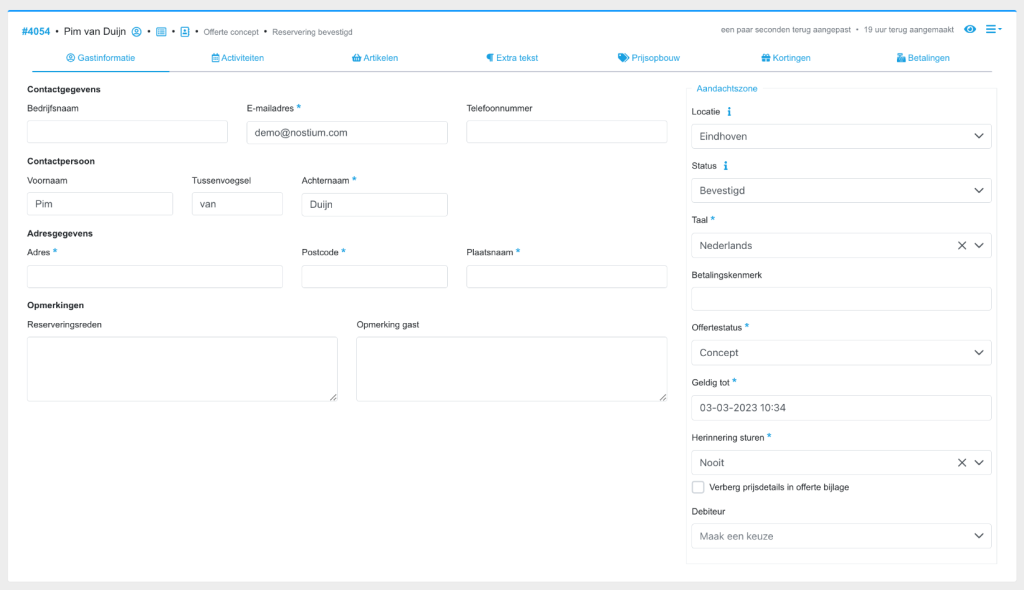Screen dimensions: 1024x590
Task: Click the #4054 reservation number link
Action: [37, 32]
